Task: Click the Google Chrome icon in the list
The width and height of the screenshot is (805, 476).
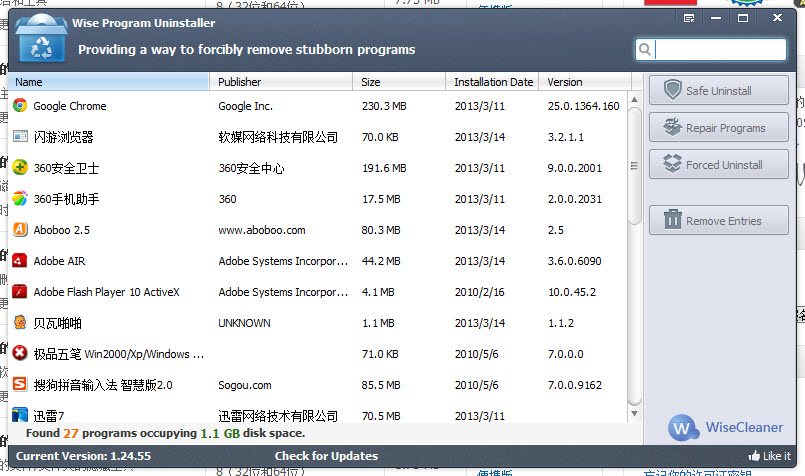Action: click(20, 106)
